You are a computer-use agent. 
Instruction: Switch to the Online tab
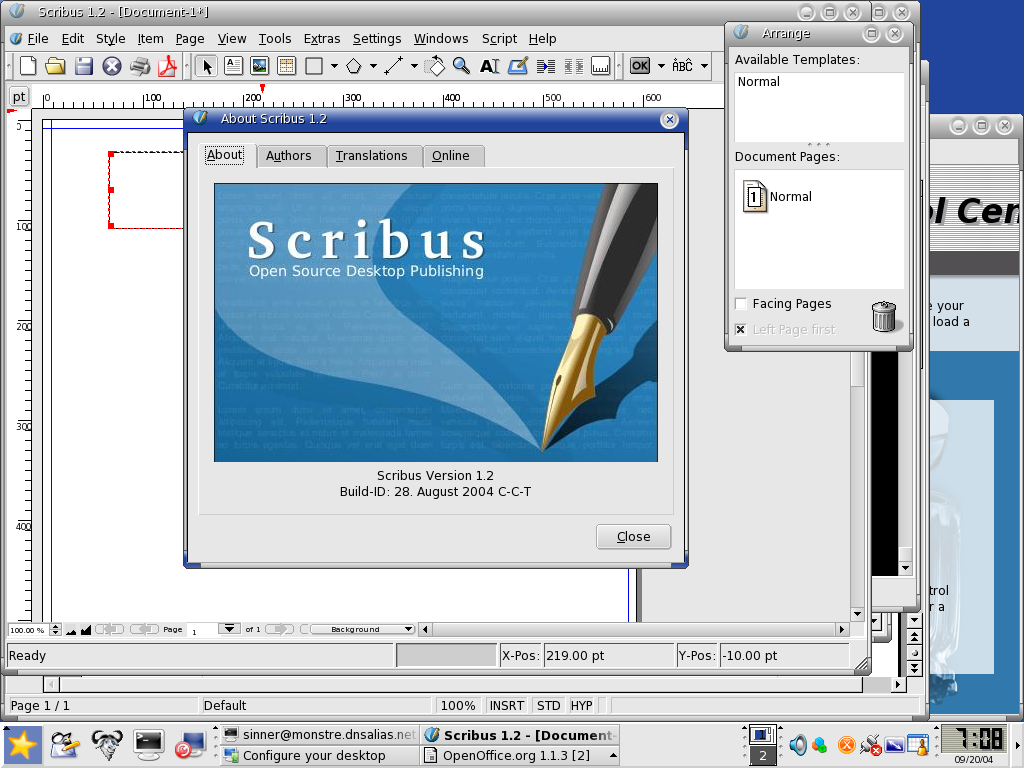[450, 155]
